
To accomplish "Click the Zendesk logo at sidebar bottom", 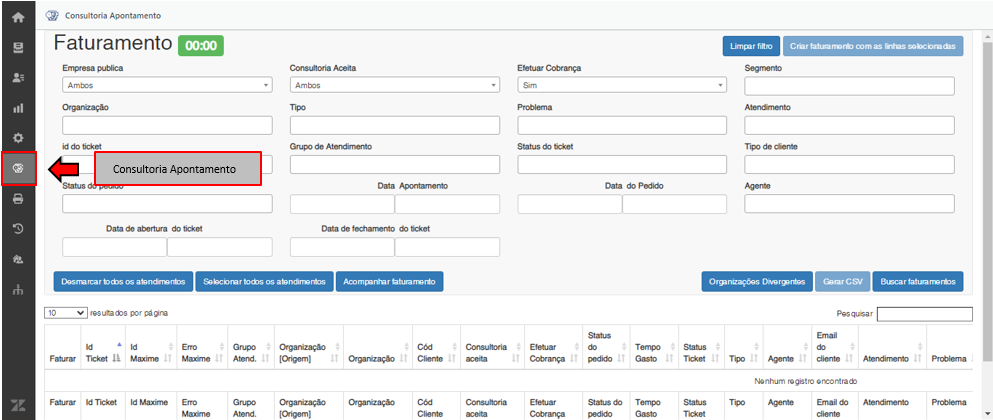I will pyautogui.click(x=18, y=405).
